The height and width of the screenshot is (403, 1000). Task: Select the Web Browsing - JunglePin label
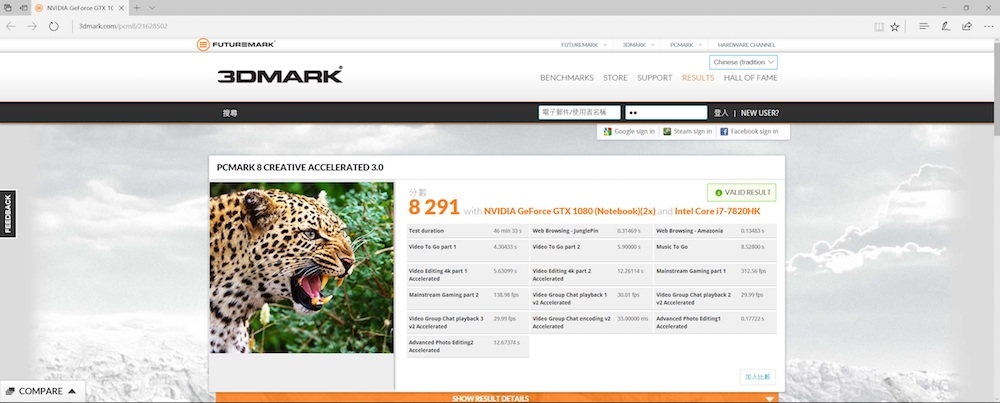(x=565, y=231)
